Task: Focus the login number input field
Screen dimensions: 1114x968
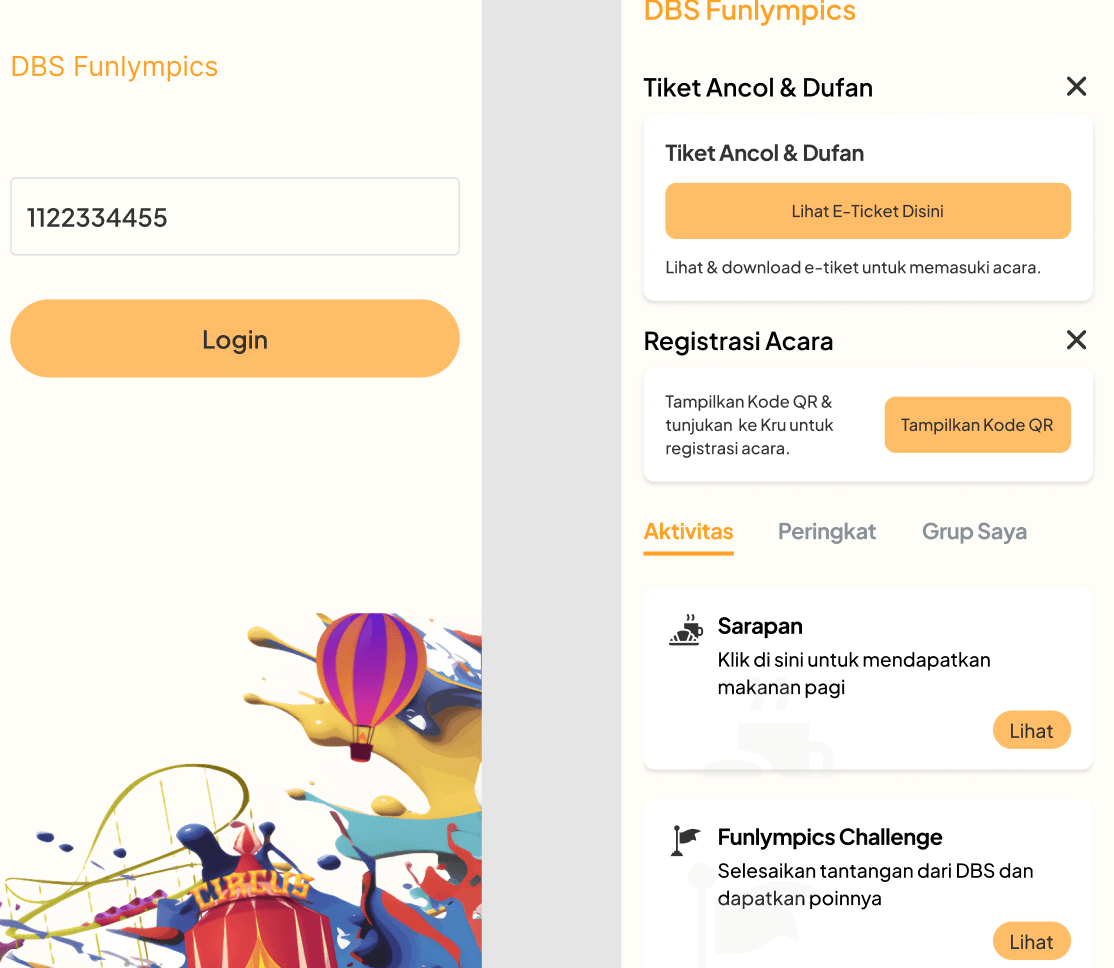Action: 235,217
